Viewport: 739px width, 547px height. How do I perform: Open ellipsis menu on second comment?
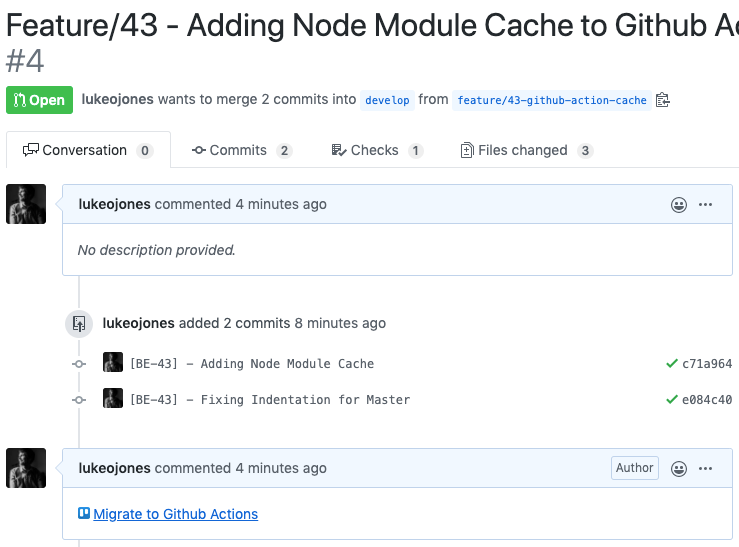point(705,468)
